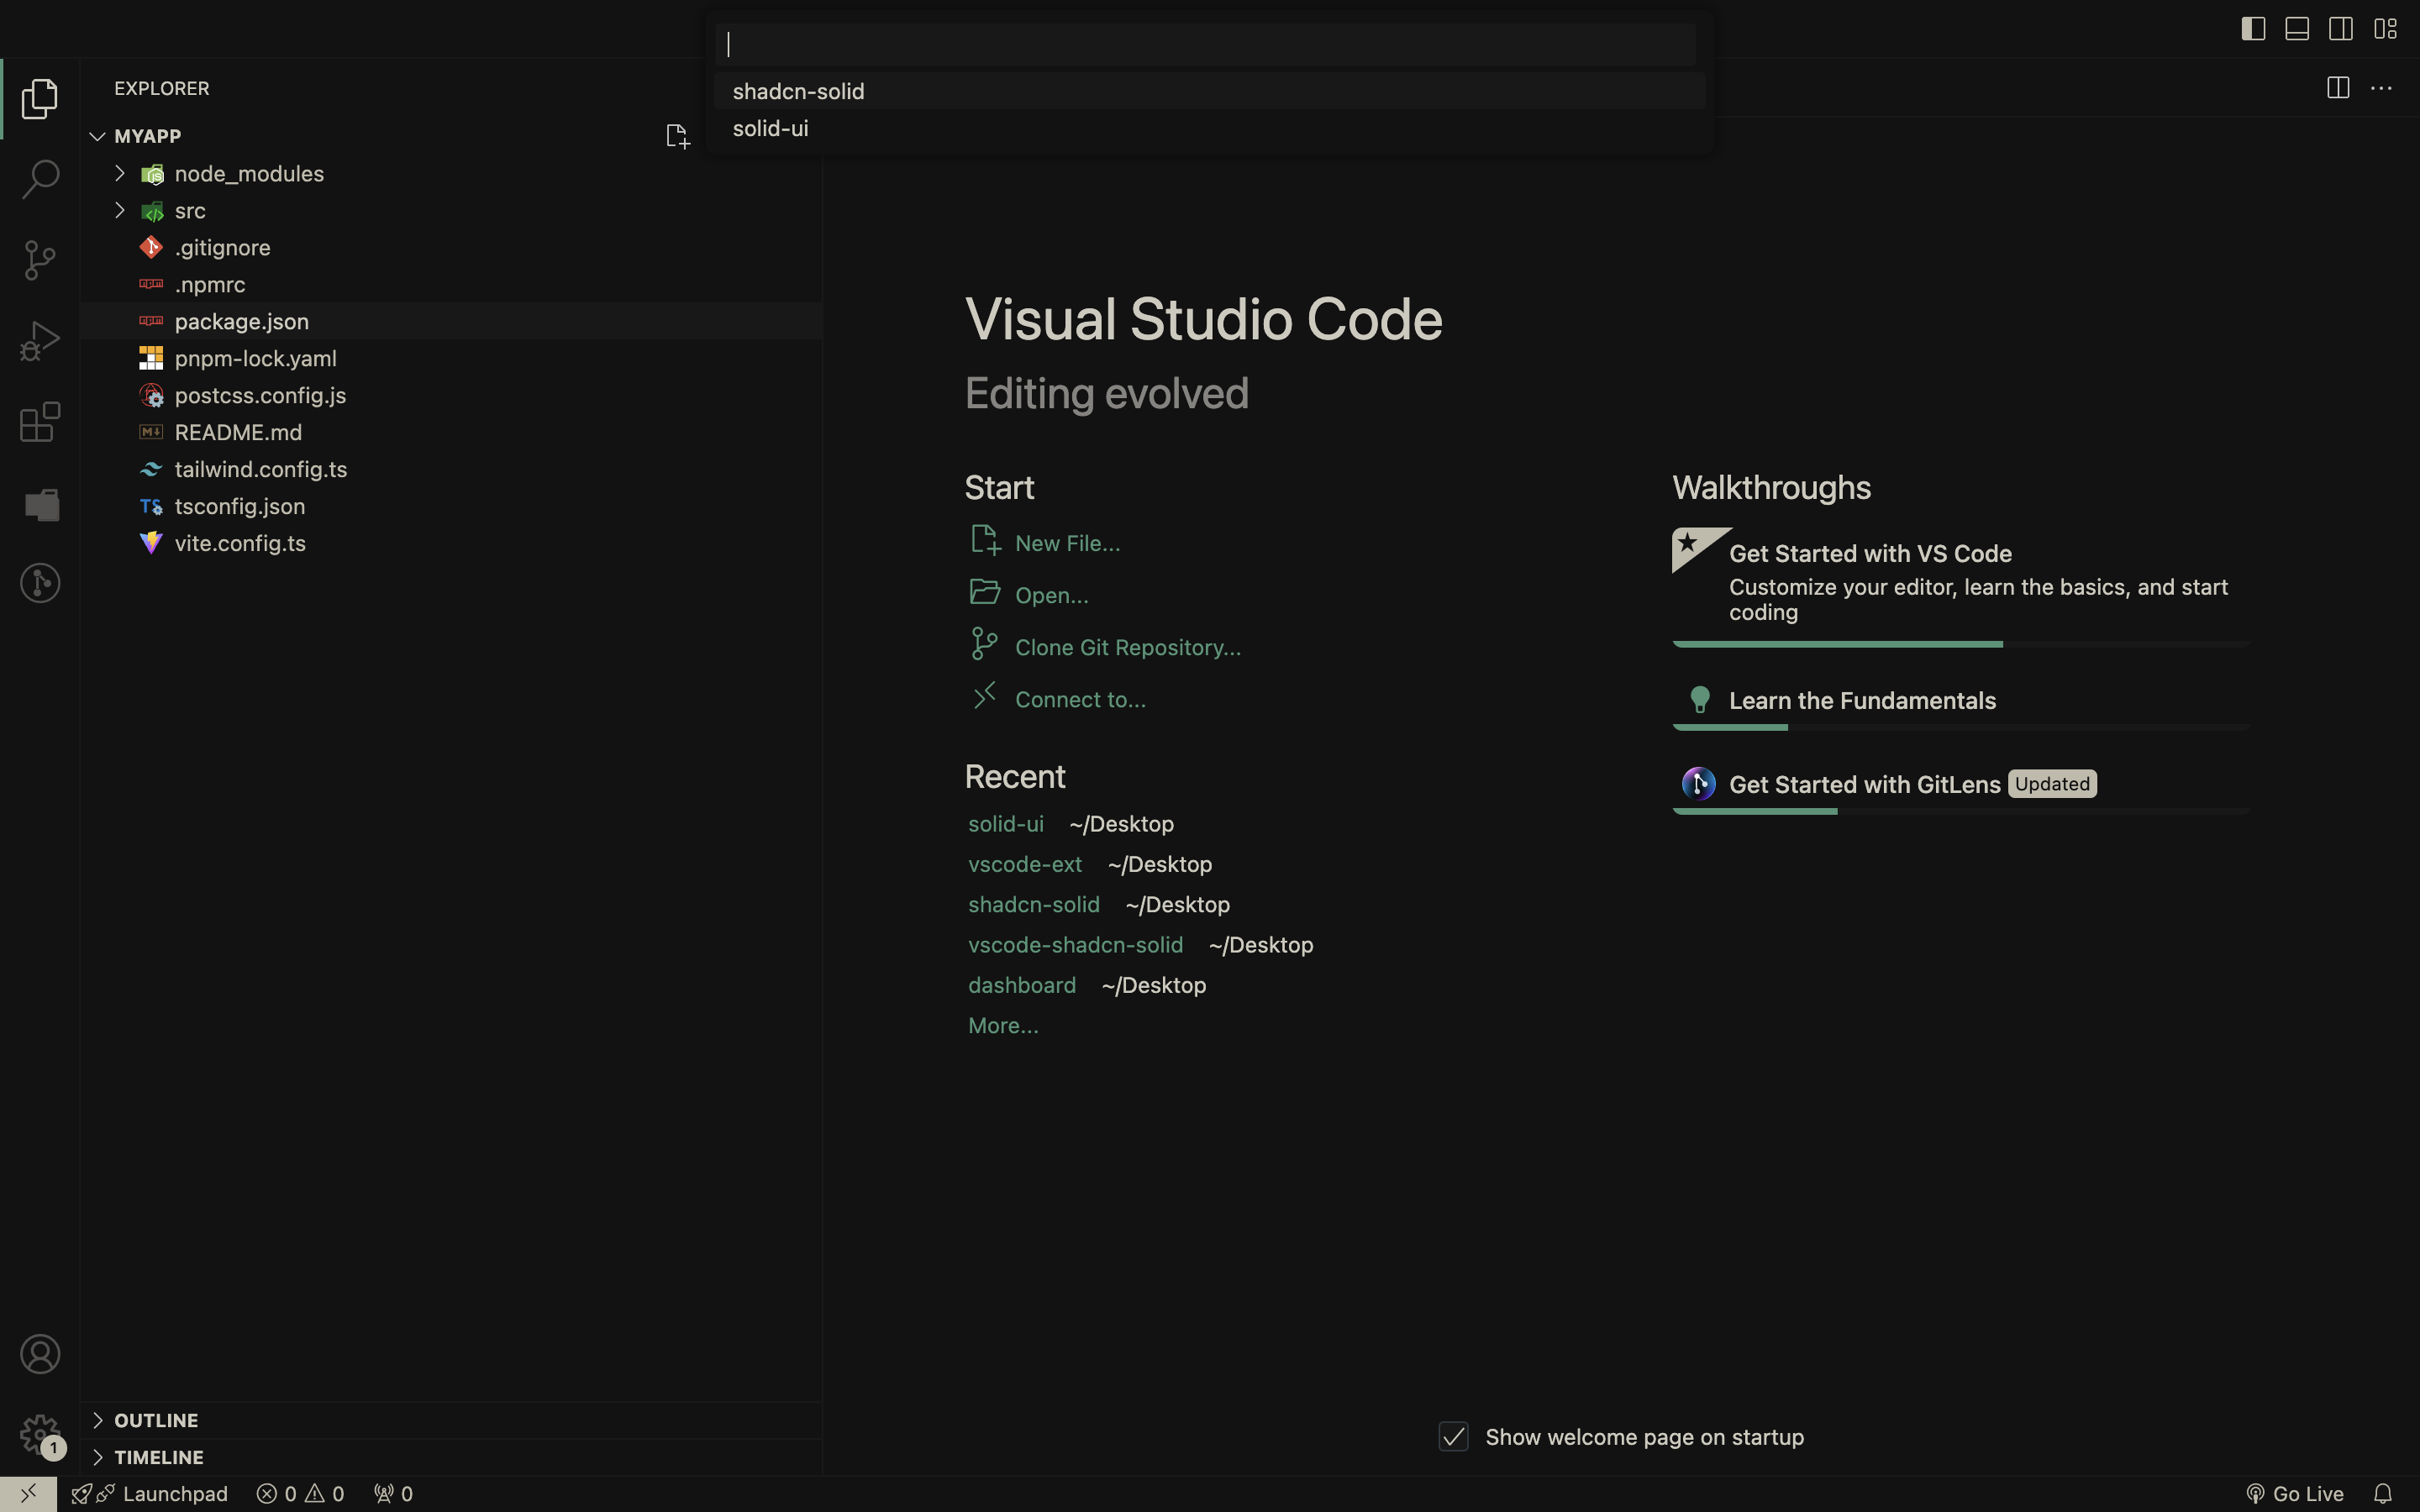Open the Search view in activity bar
The image size is (2420, 1512).
(x=40, y=179)
